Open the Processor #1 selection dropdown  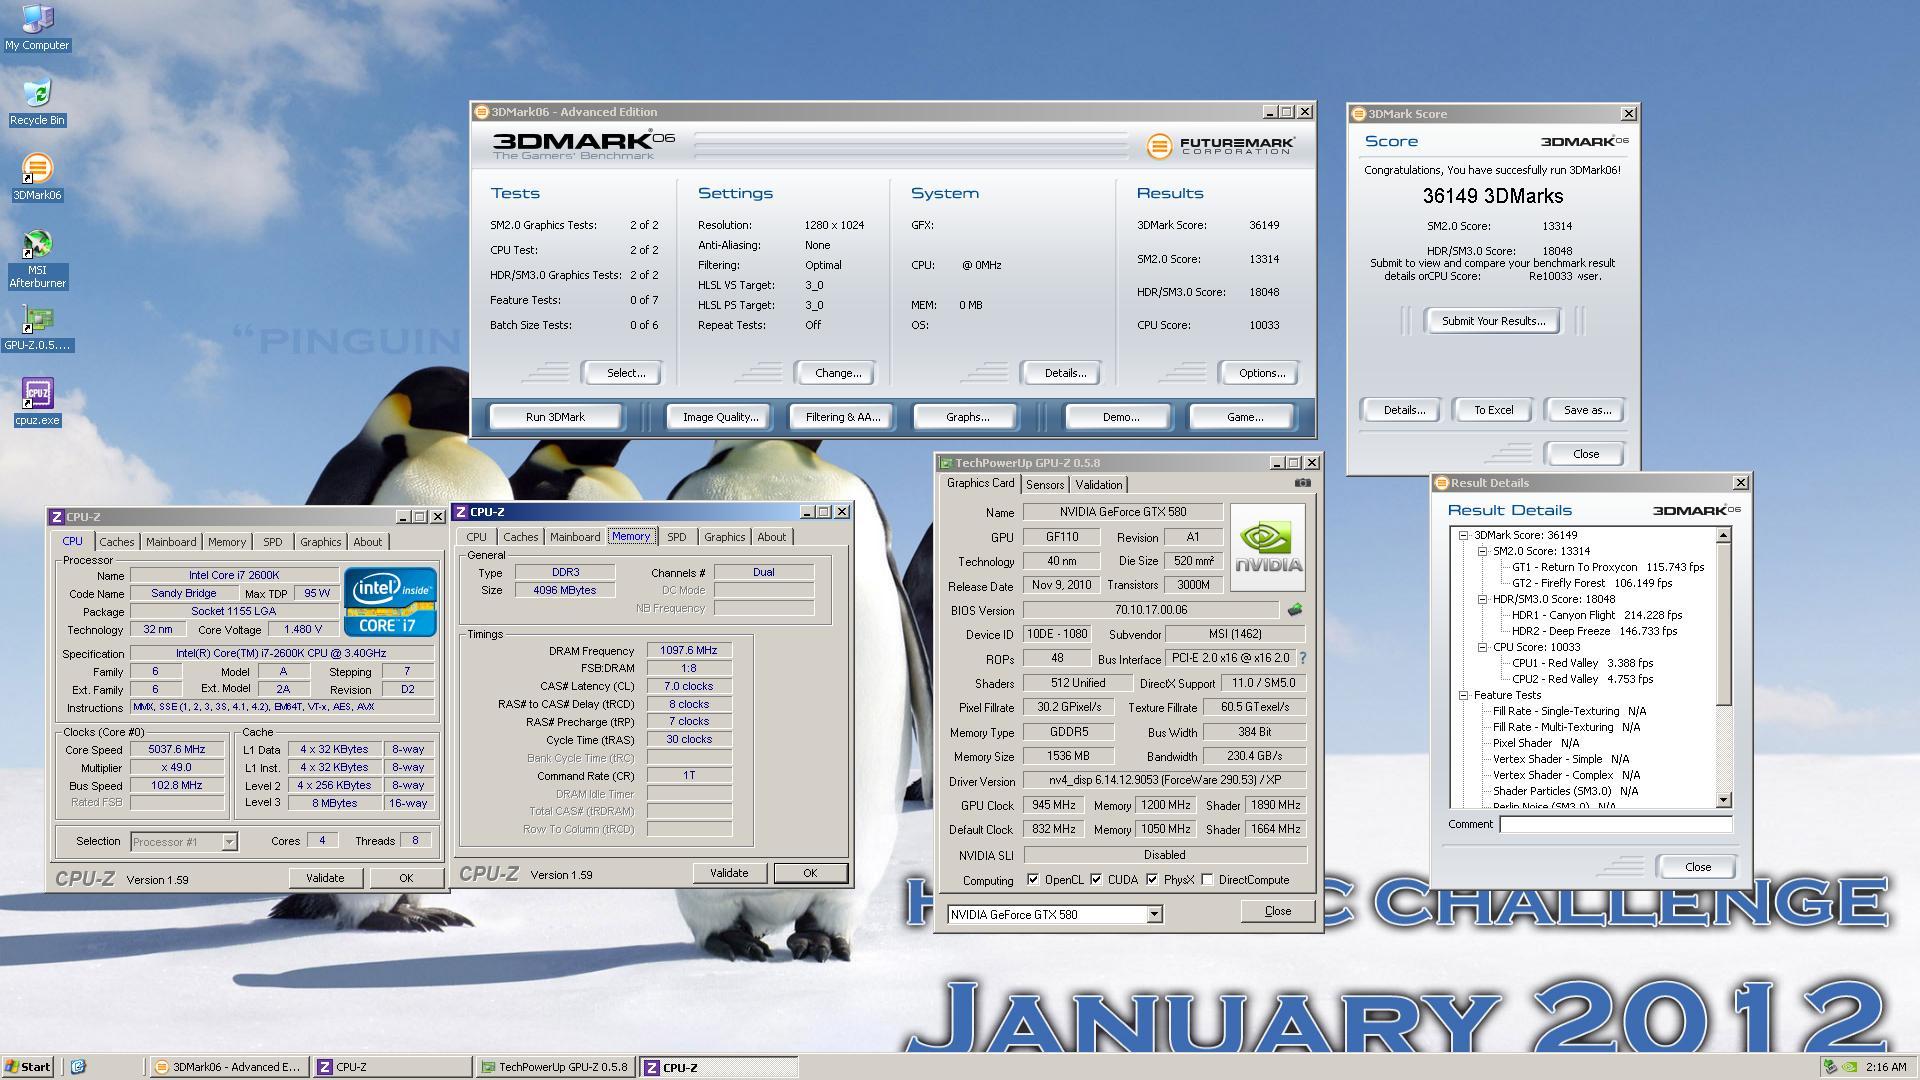pyautogui.click(x=229, y=842)
